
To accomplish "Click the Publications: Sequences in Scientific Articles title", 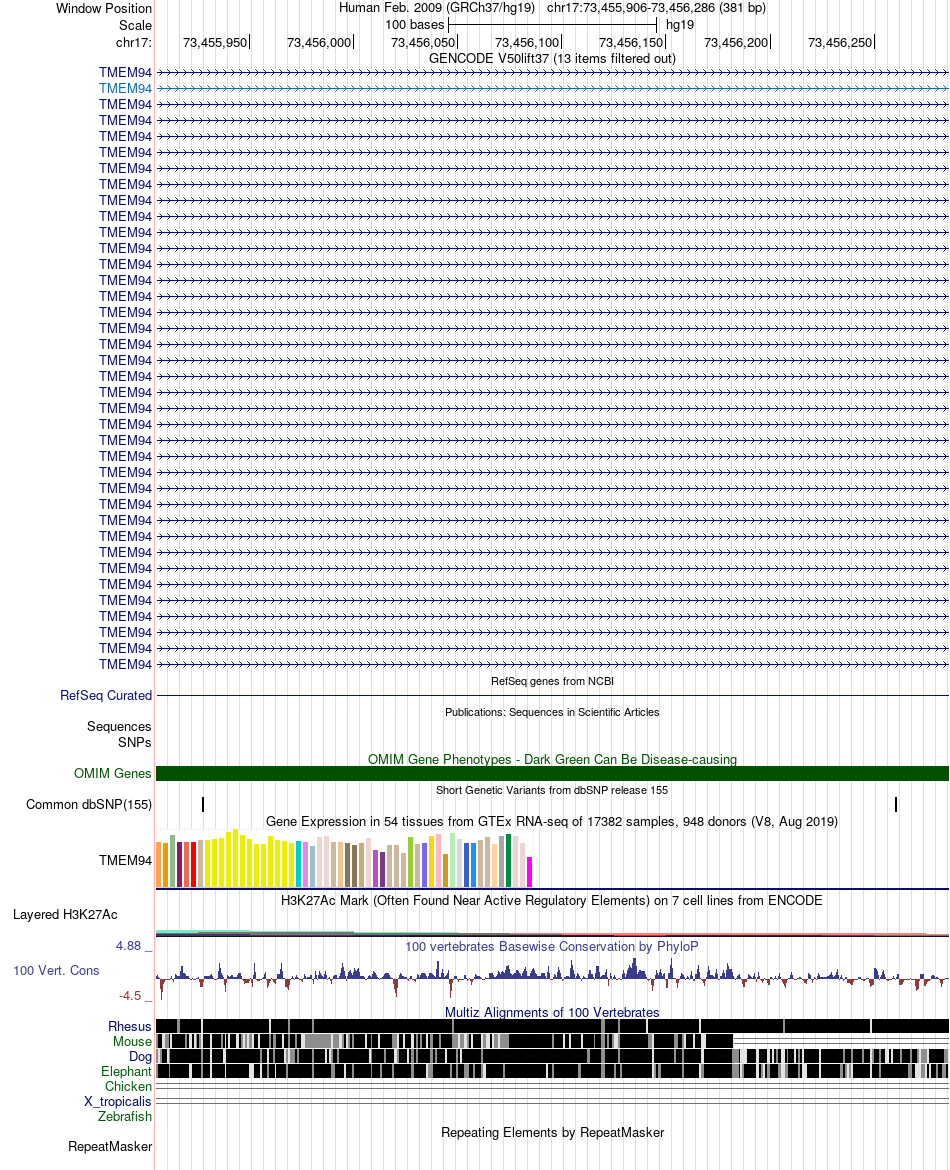I will coord(552,713).
